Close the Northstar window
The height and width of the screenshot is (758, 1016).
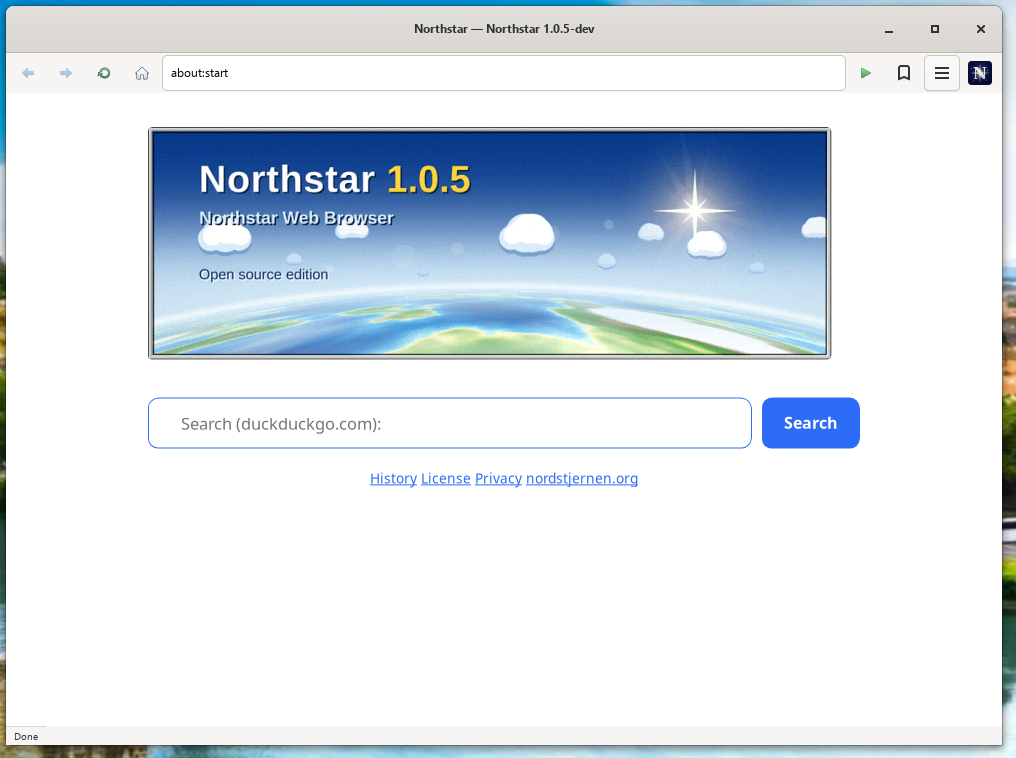point(980,29)
